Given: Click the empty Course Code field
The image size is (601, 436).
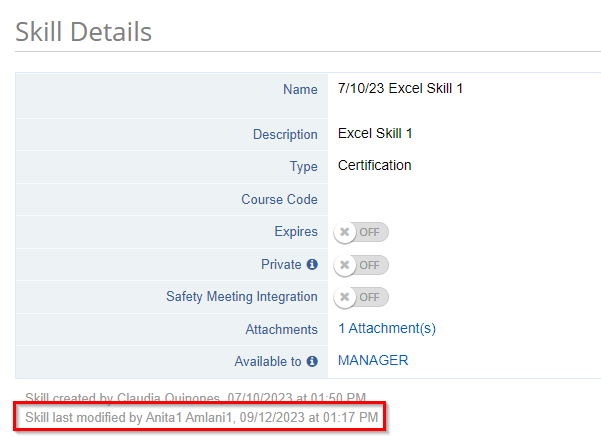Looking at the screenshot, I should (460, 199).
